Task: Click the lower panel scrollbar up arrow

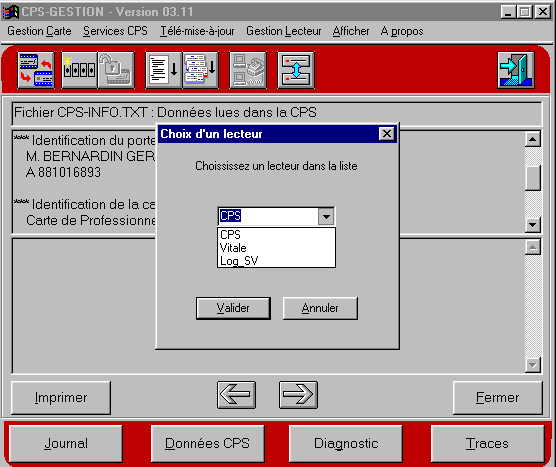Action: 533,247
